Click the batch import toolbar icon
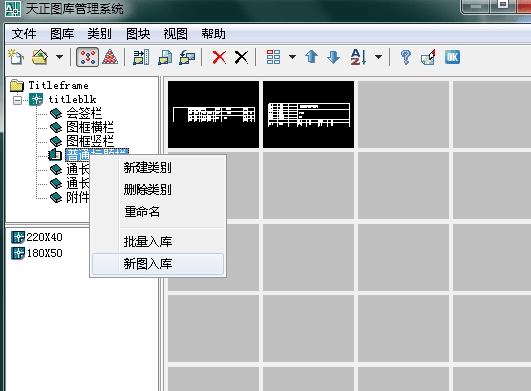This screenshot has width=531, height=391. (x=141, y=57)
